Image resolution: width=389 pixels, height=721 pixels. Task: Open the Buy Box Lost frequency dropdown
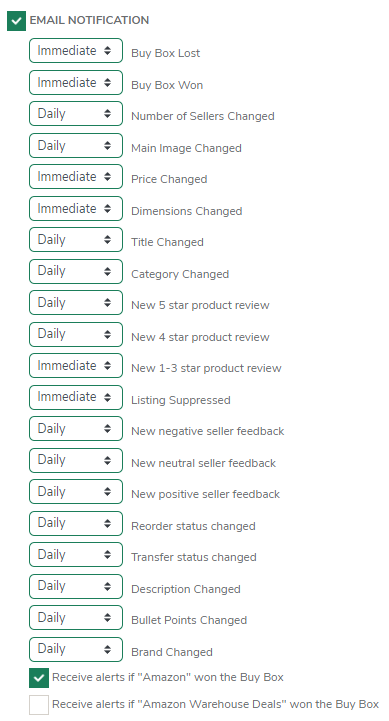coord(76,51)
